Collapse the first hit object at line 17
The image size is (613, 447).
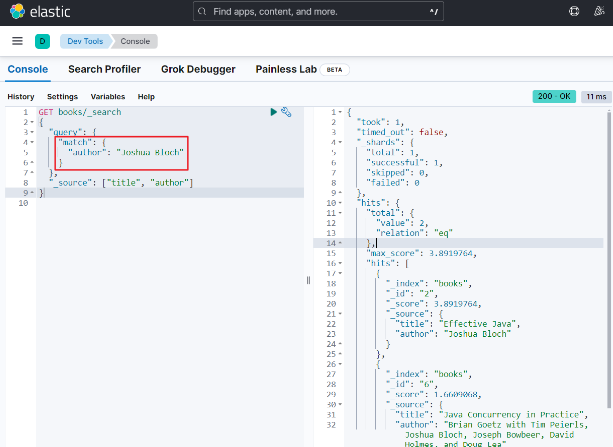point(340,273)
